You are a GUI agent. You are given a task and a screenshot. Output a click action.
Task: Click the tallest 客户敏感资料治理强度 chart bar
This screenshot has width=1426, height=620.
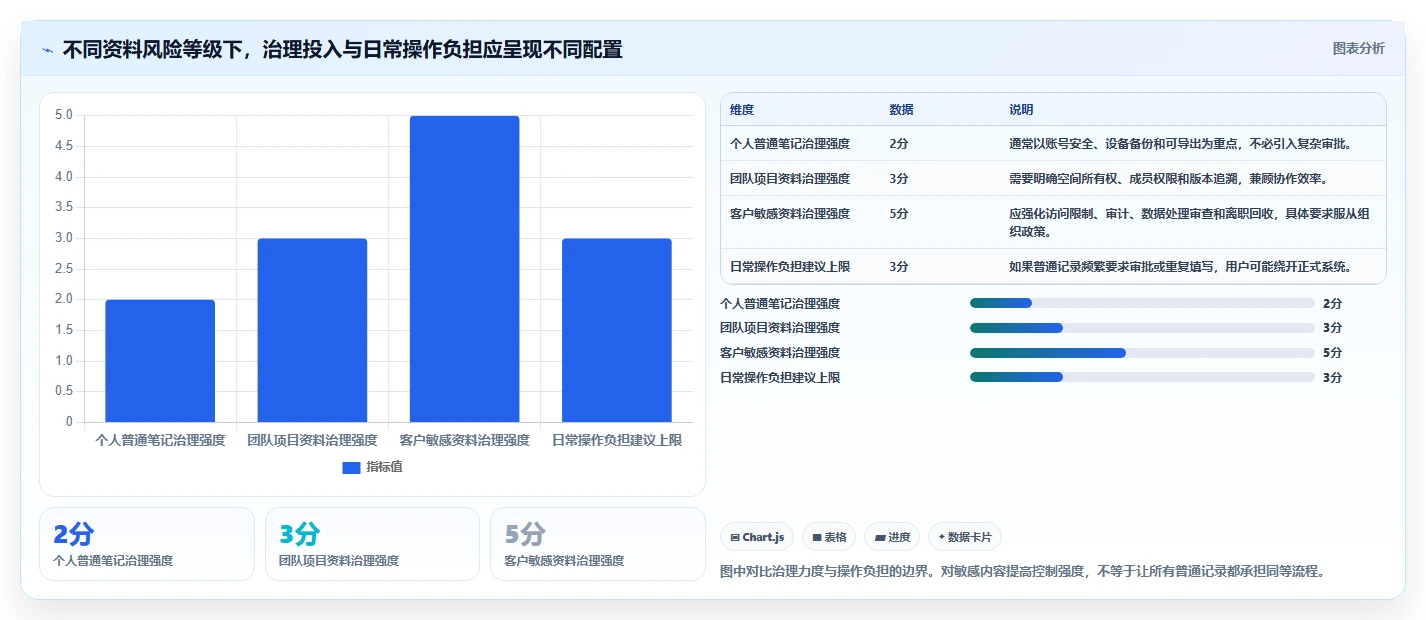coord(464,269)
